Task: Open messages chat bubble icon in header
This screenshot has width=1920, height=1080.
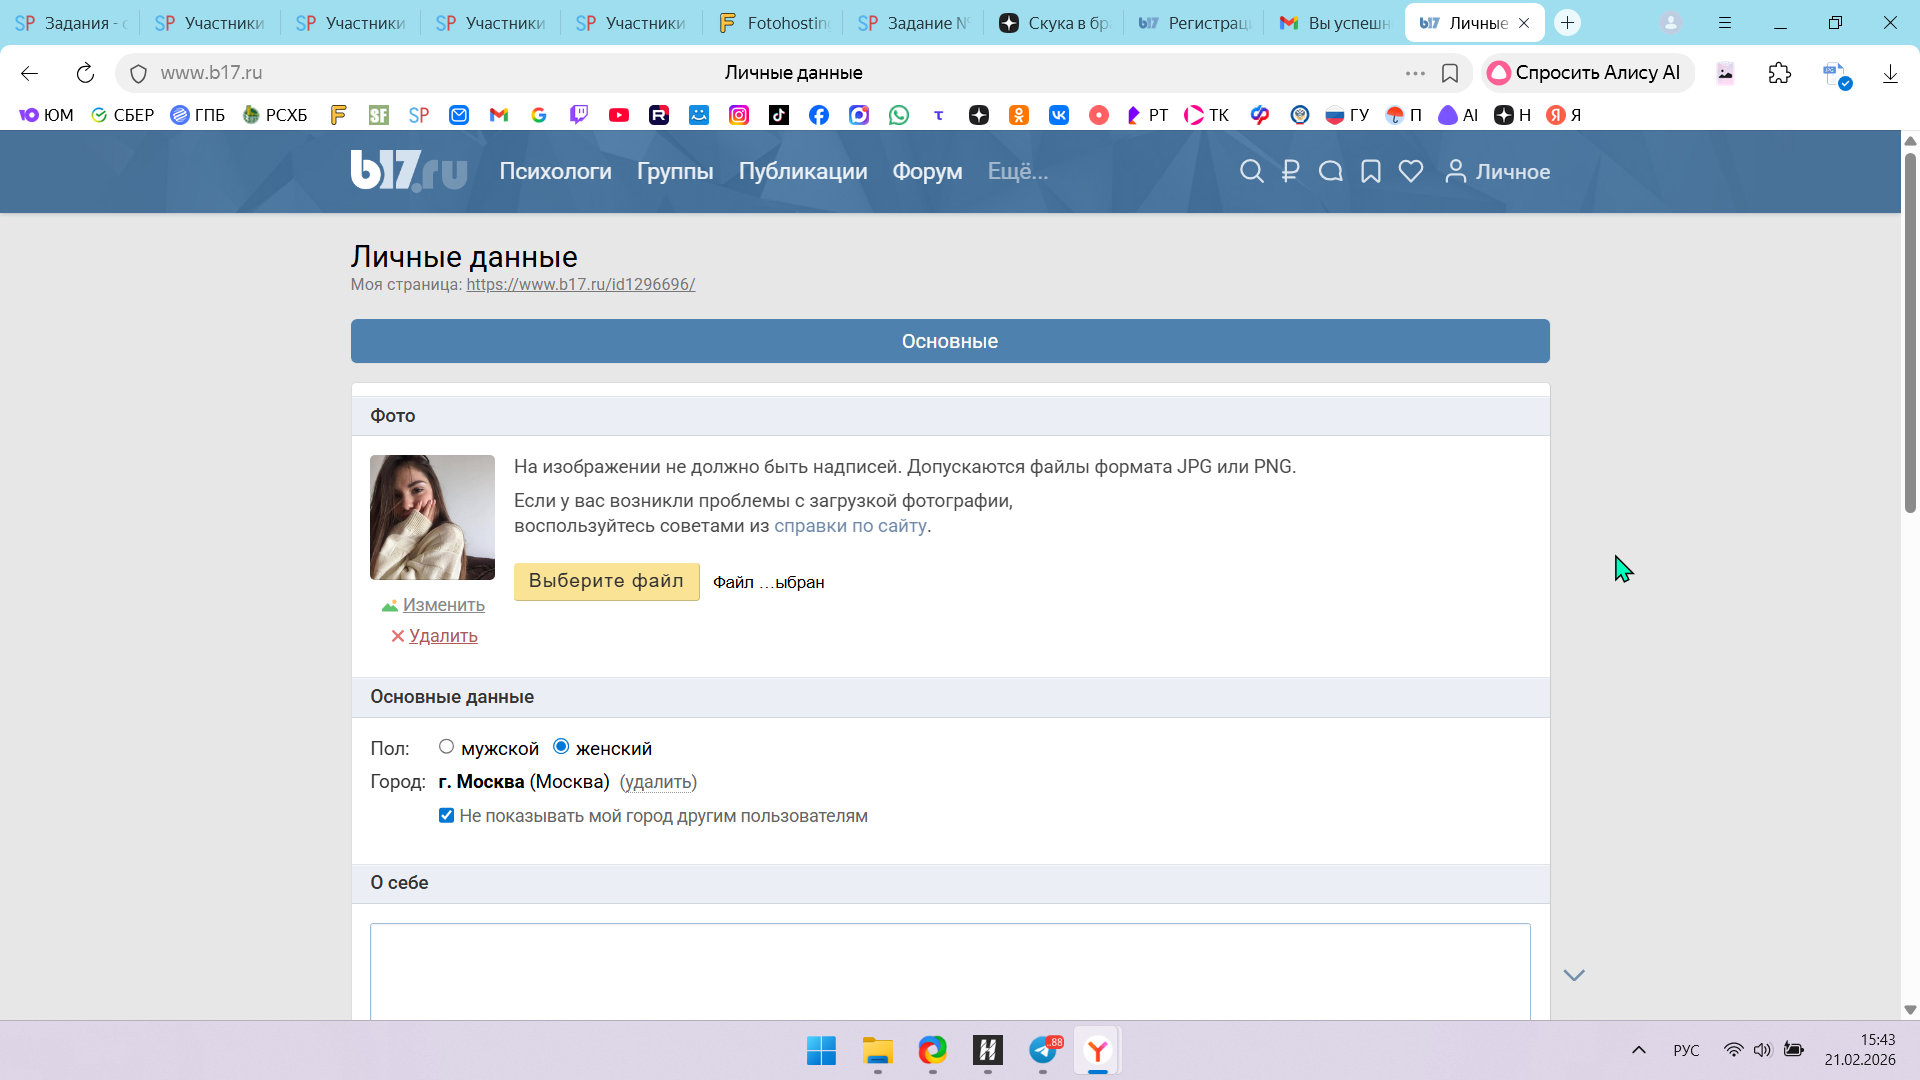Action: (1330, 172)
